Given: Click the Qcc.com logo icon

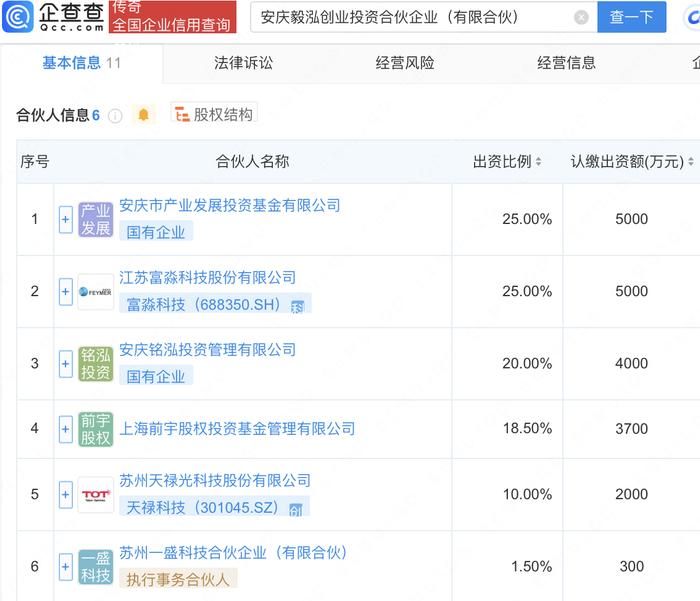Looking at the screenshot, I should coord(18,17).
